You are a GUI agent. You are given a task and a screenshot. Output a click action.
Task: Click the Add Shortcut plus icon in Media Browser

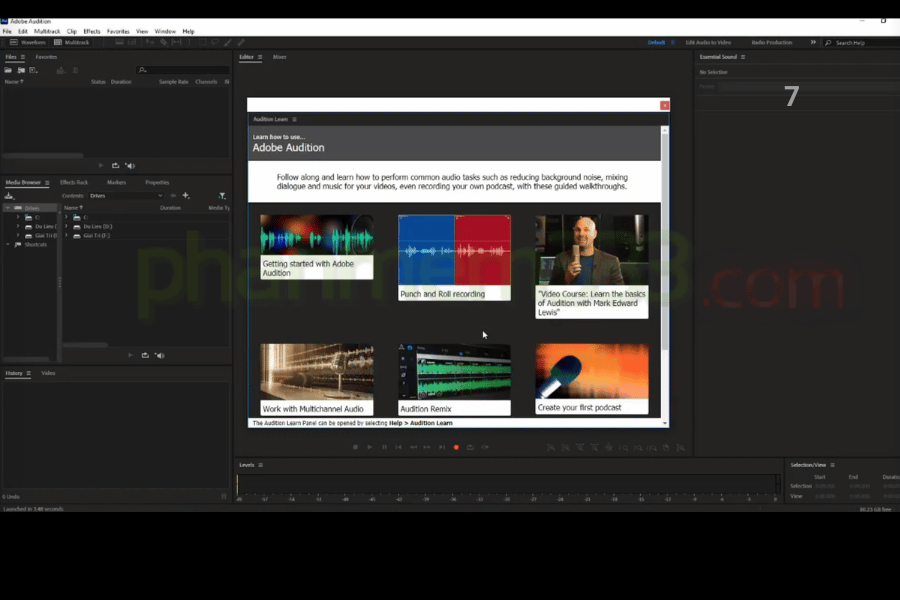186,196
